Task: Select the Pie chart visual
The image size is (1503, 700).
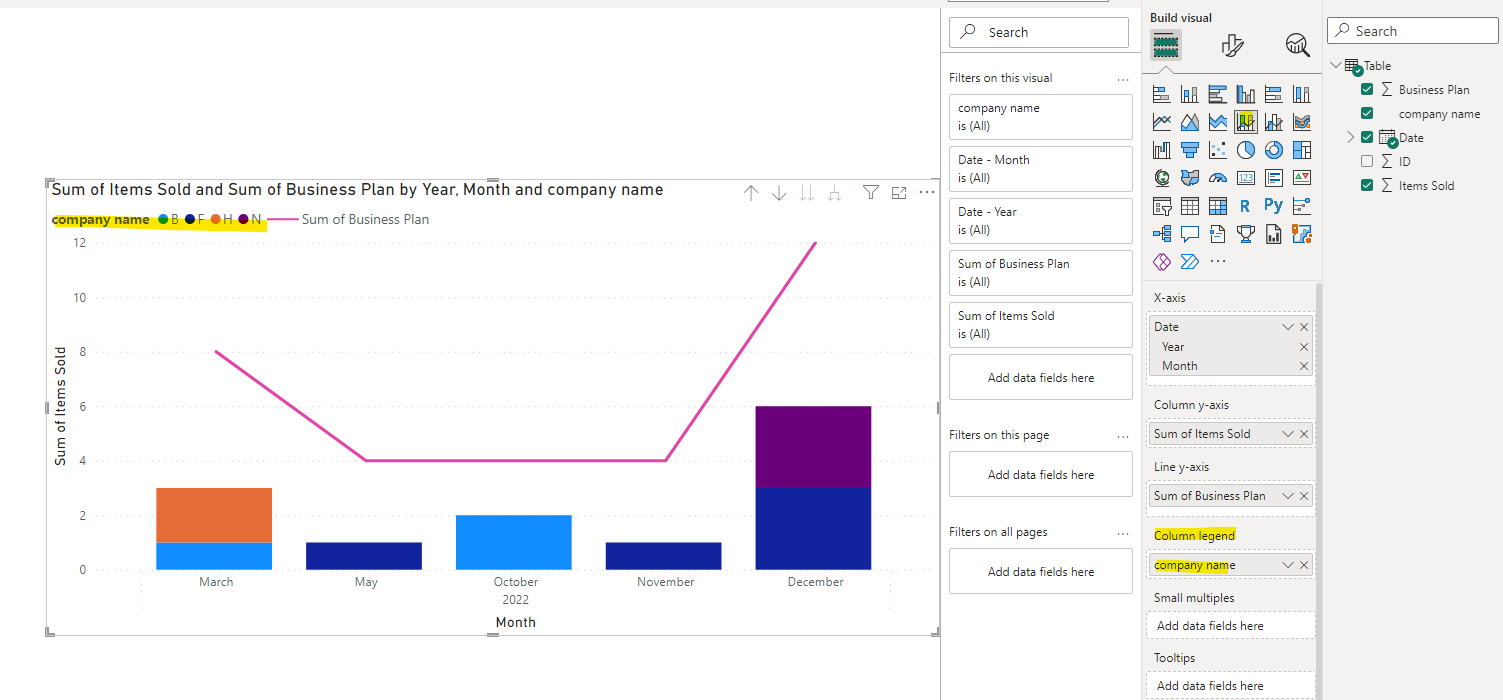Action: [1246, 150]
